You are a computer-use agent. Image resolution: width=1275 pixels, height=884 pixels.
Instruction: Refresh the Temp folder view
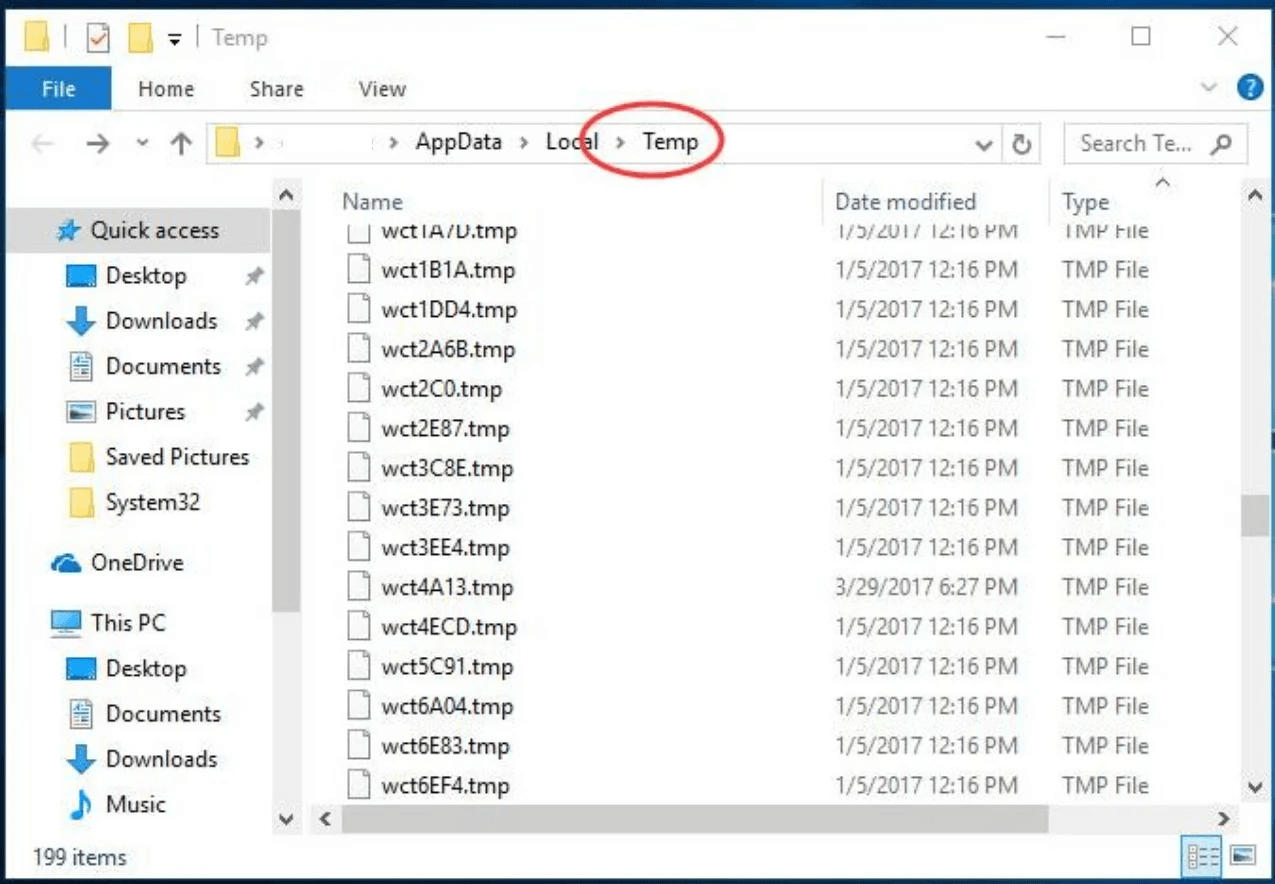coord(1021,144)
